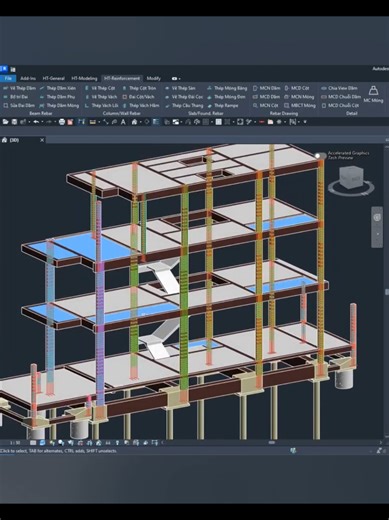Click the selection filter icon in status bar
This screenshot has height=520, width=389.
(x=379, y=451)
